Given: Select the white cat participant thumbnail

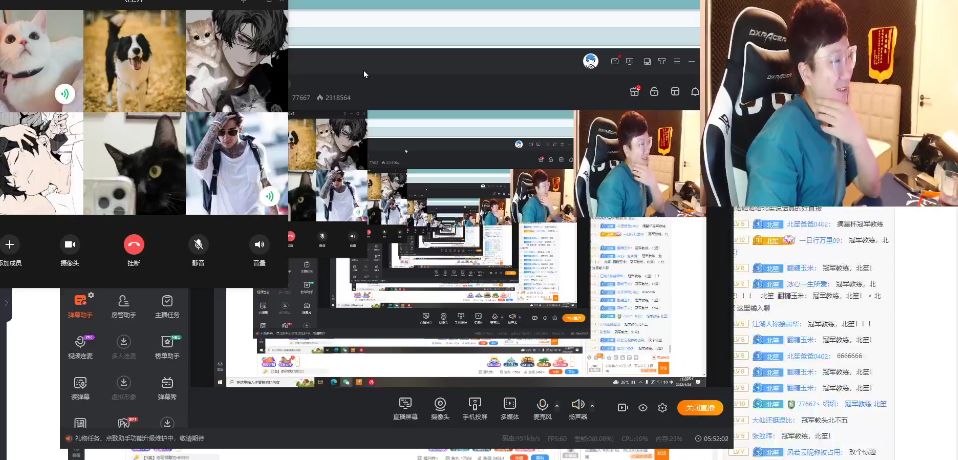Looking at the screenshot, I should click(x=41, y=60).
